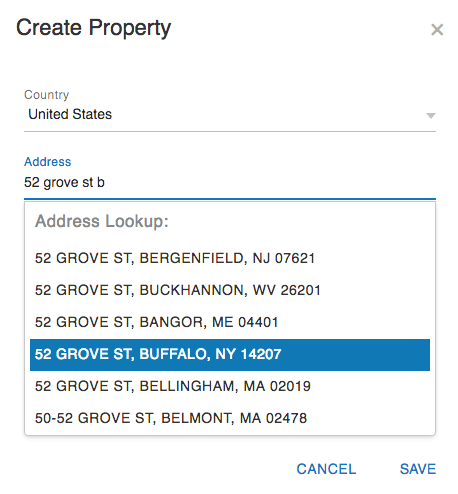Screen dimensions: 458x494
Task: Click the CANCEL button
Action: click(x=326, y=469)
